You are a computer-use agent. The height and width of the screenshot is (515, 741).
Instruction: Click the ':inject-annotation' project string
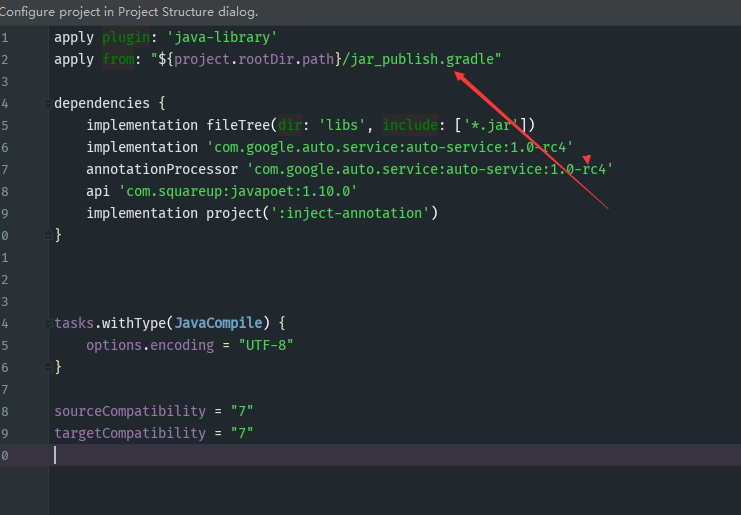[350, 213]
